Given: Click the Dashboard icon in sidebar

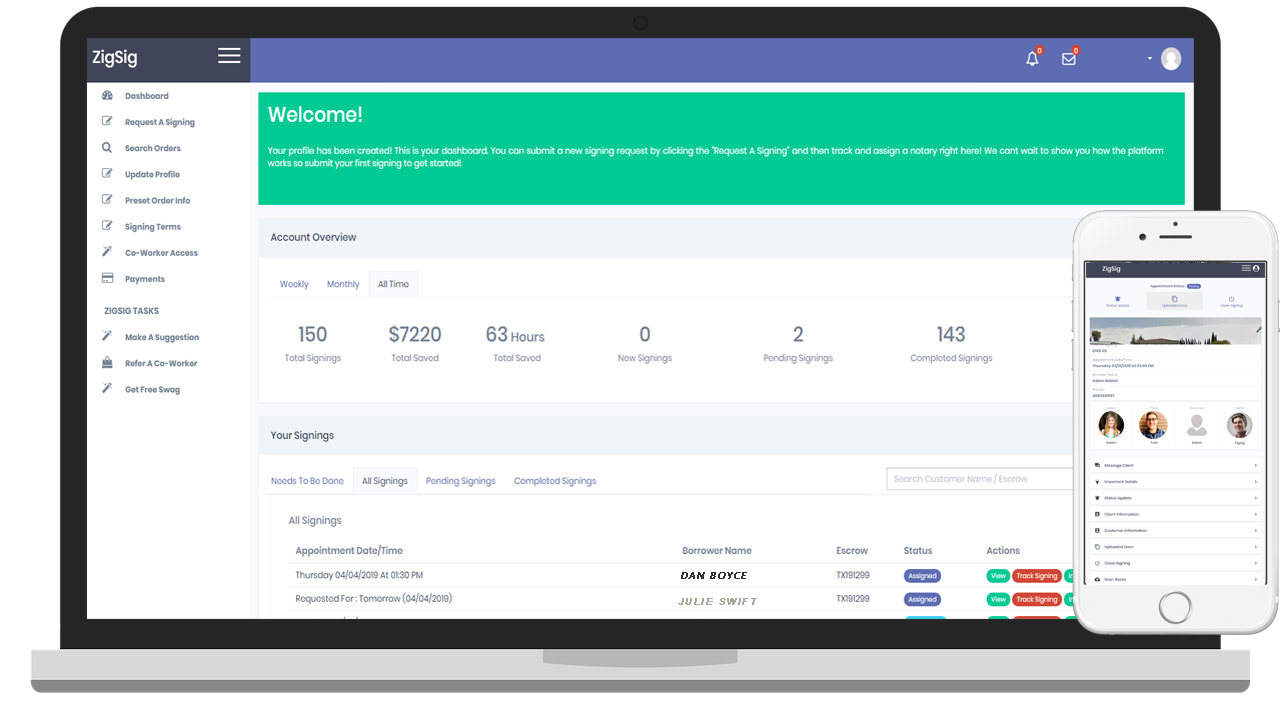Looking at the screenshot, I should [x=107, y=96].
